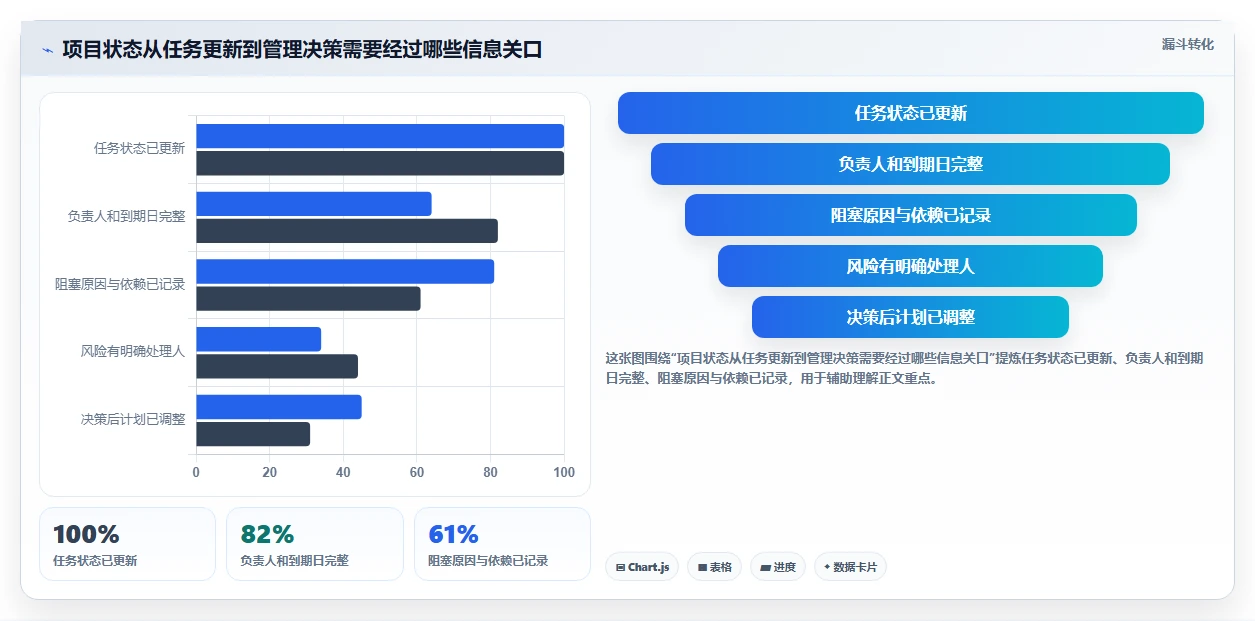Click x-axis tick label 20
Viewport: 1255px width, 621px height.
click(x=270, y=472)
